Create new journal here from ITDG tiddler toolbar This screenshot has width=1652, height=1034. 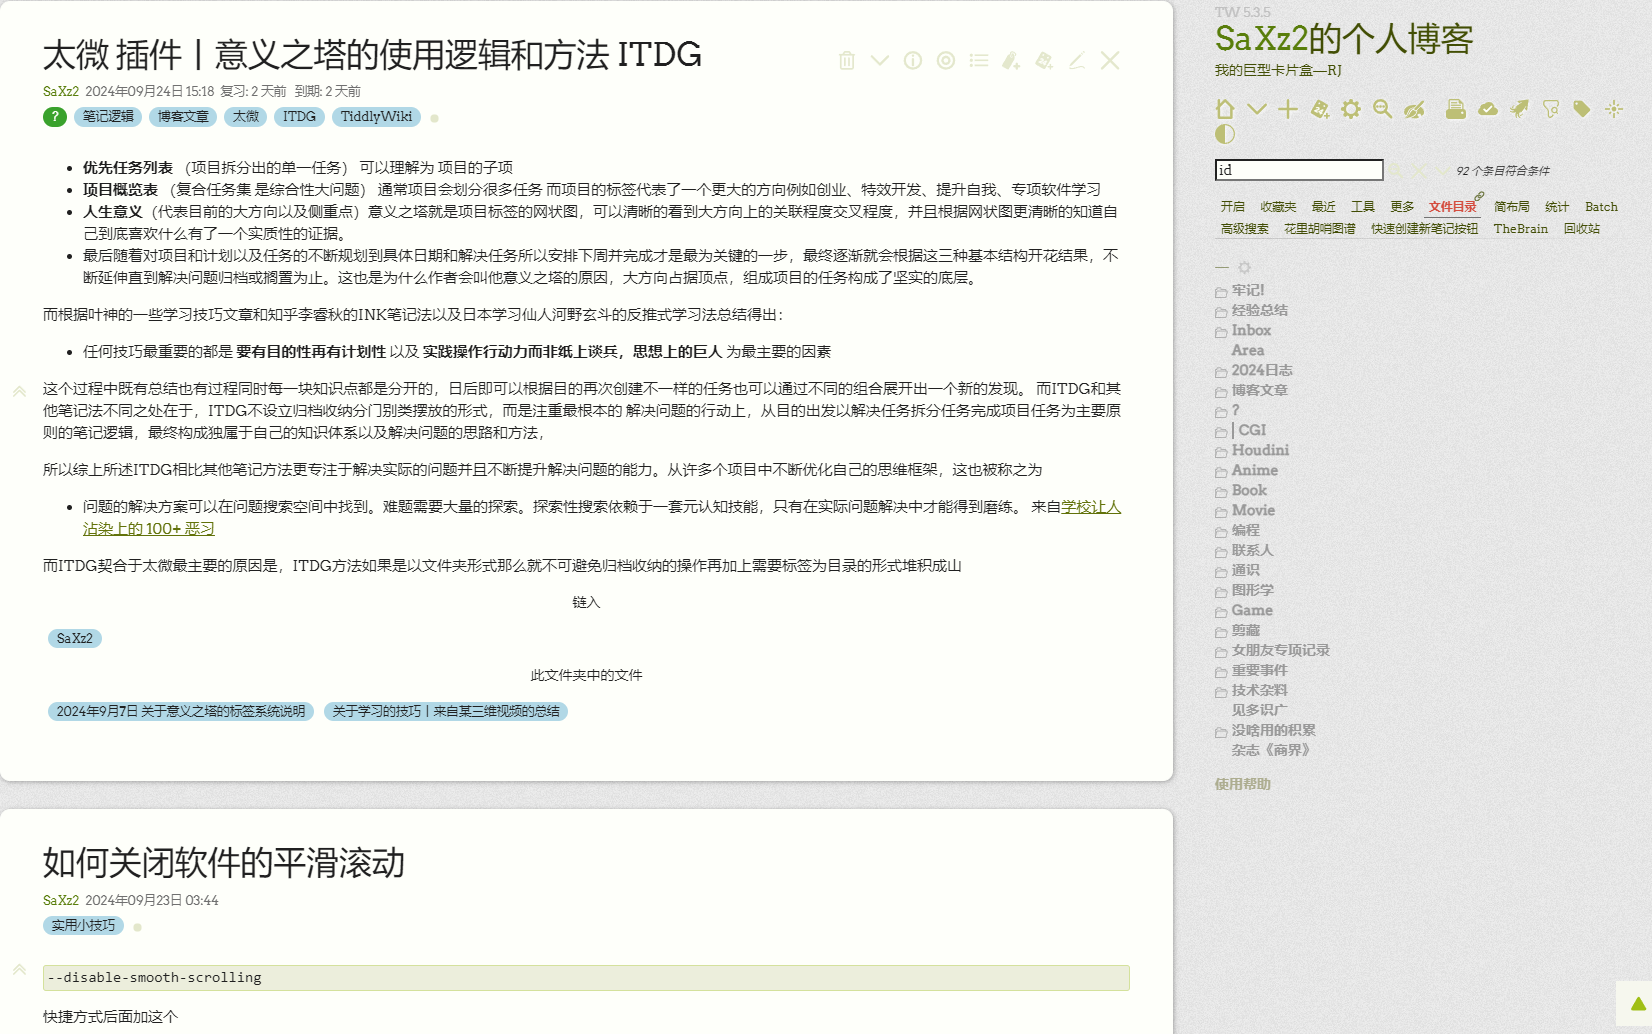coord(1044,61)
